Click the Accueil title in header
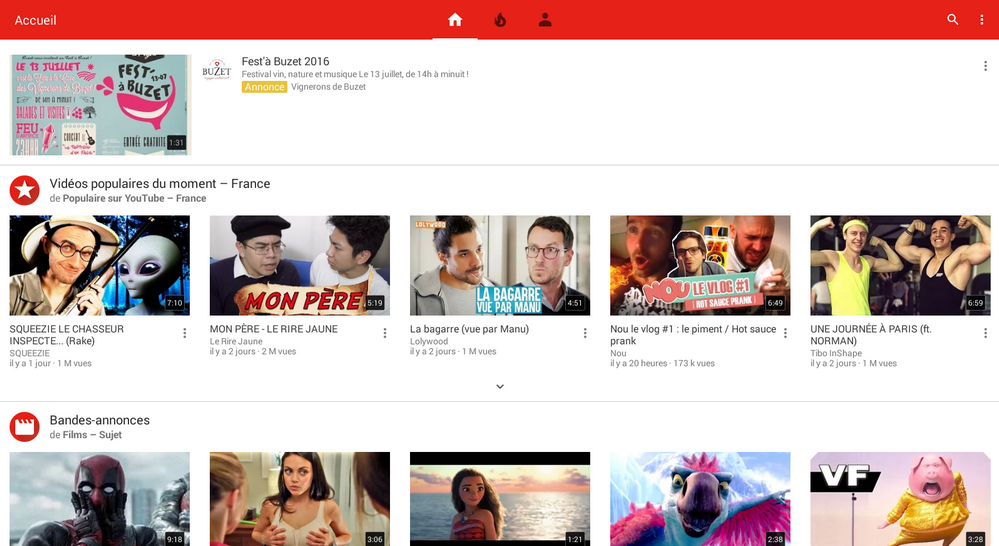 [35, 20]
